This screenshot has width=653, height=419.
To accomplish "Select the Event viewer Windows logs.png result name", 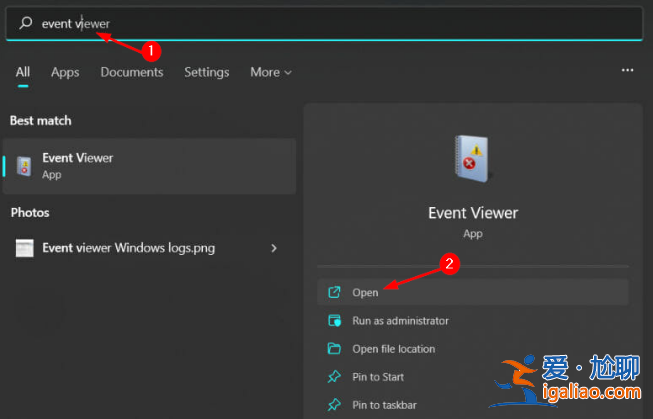I will 128,248.
